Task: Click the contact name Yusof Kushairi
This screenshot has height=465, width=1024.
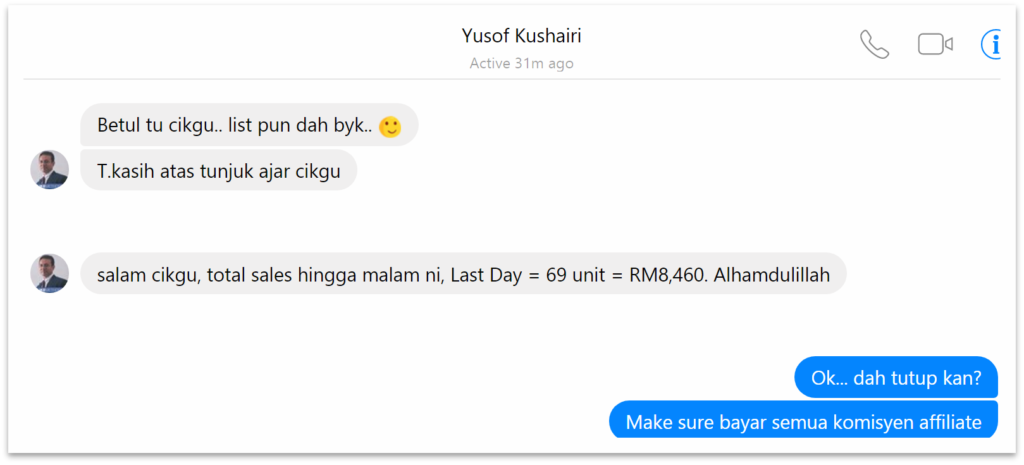Action: coord(521,36)
